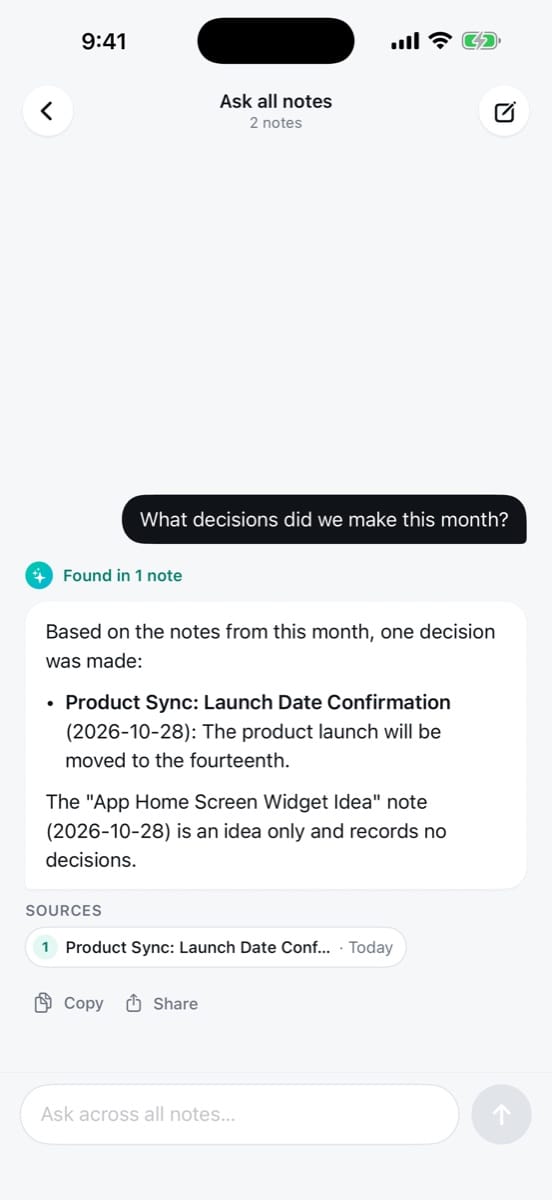Image resolution: width=552 pixels, height=1200 pixels.
Task: Click the Share upload icon
Action: pyautogui.click(x=134, y=1003)
